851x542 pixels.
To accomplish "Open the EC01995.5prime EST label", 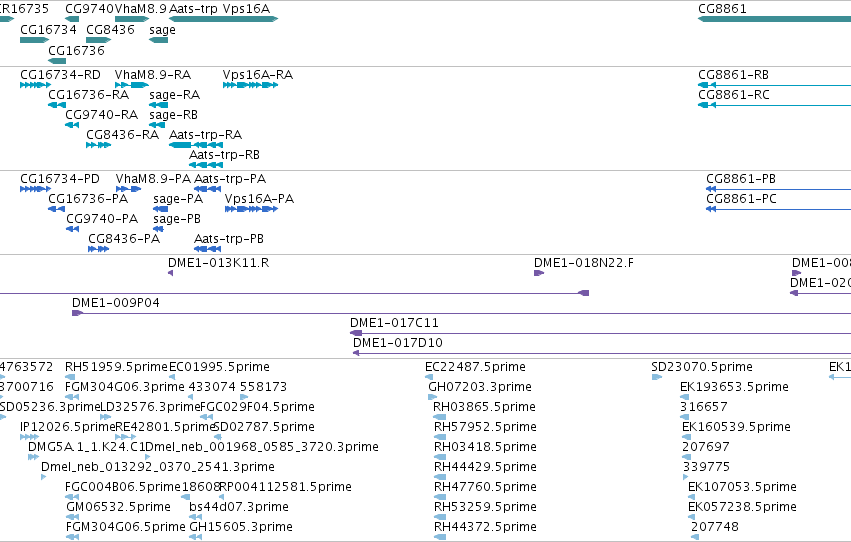I will tap(219, 367).
